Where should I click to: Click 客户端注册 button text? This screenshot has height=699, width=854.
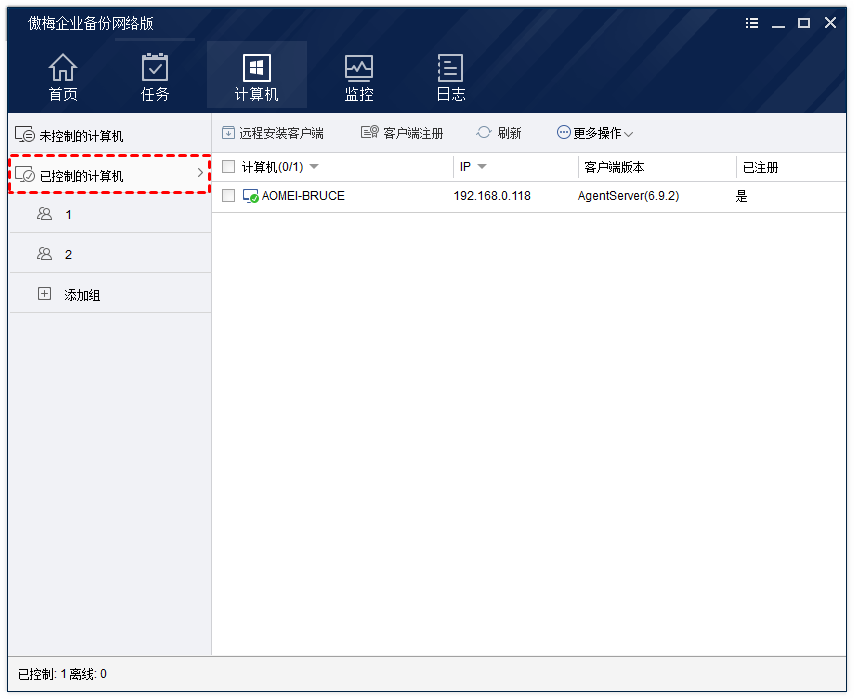413,133
